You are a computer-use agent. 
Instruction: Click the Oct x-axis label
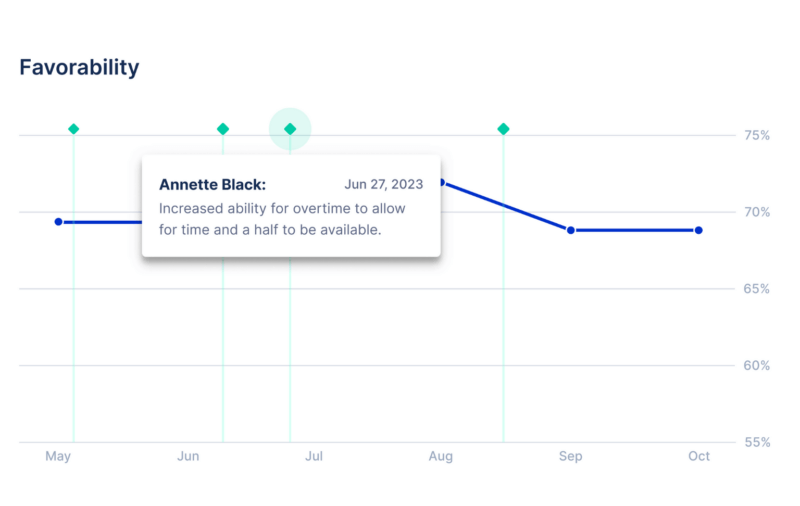pyautogui.click(x=699, y=456)
